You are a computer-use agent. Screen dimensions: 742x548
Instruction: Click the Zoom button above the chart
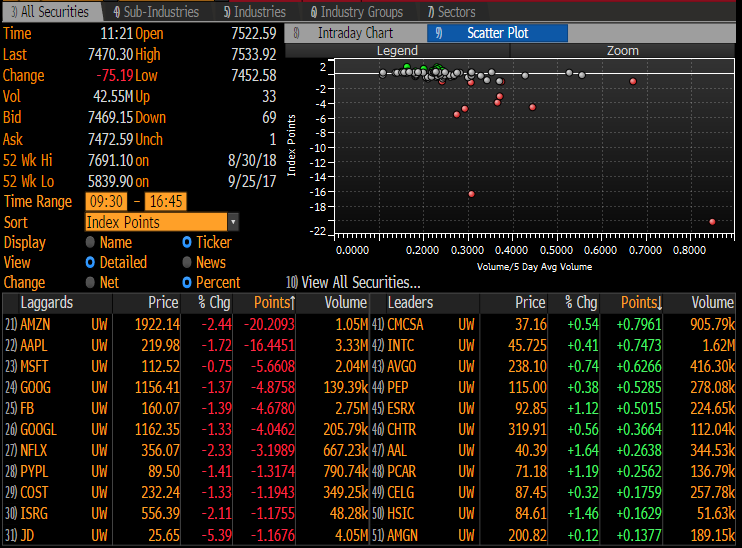623,51
